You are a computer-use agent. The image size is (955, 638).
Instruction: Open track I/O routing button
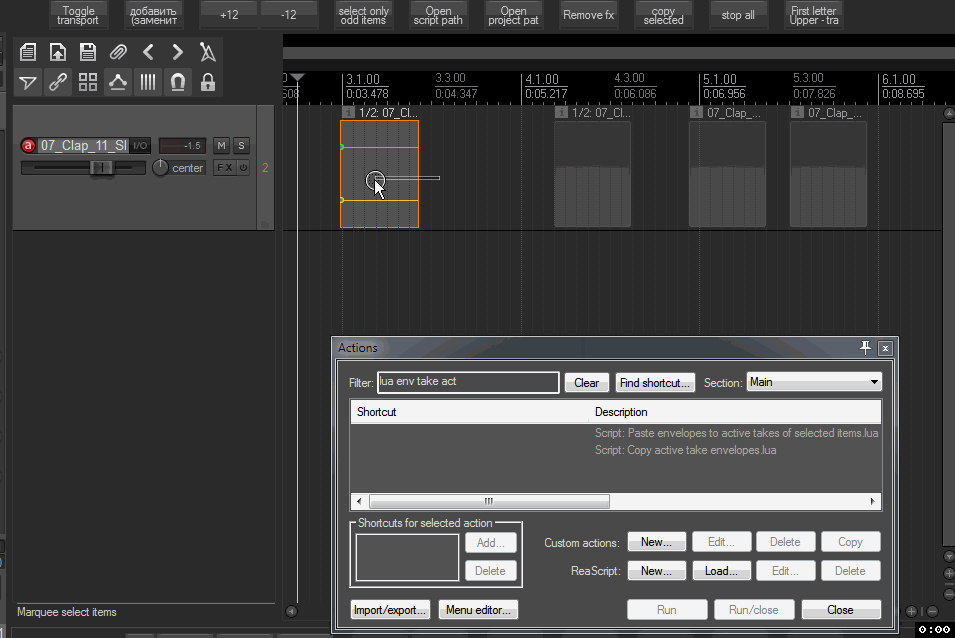140,146
